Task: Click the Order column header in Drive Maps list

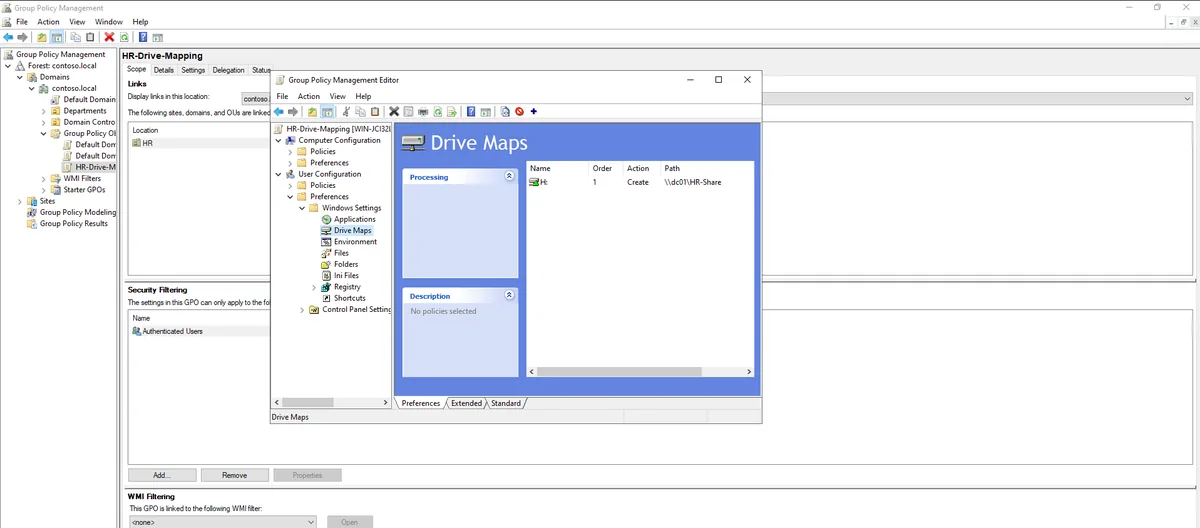Action: point(603,168)
